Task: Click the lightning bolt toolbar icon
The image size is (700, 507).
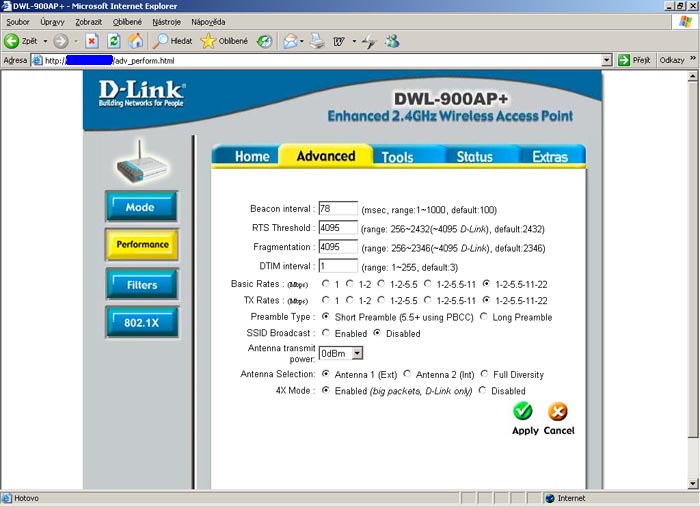Action: coord(370,42)
